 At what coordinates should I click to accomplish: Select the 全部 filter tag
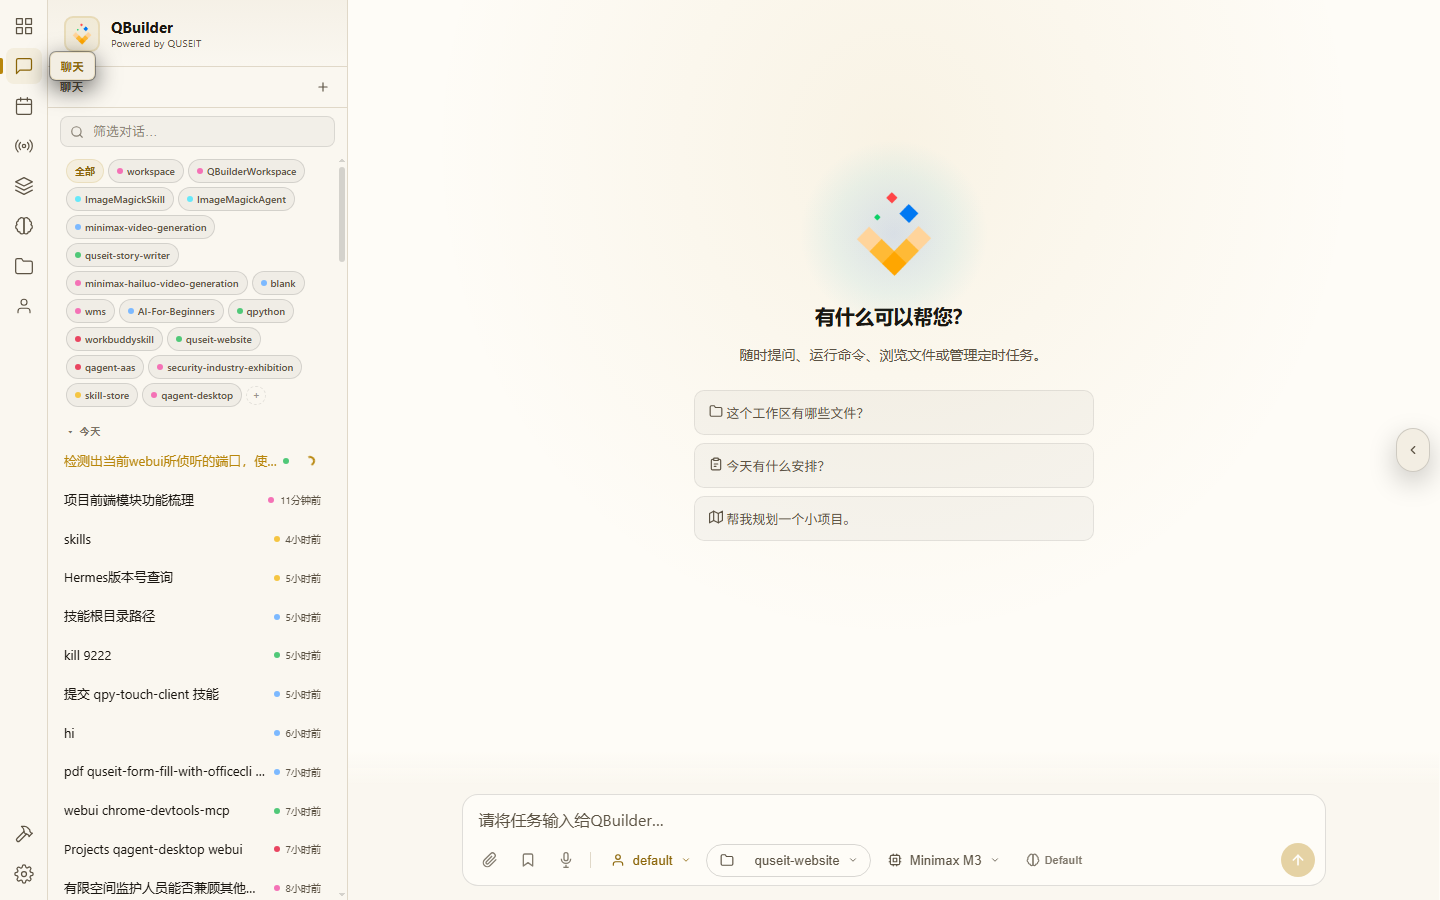point(85,171)
